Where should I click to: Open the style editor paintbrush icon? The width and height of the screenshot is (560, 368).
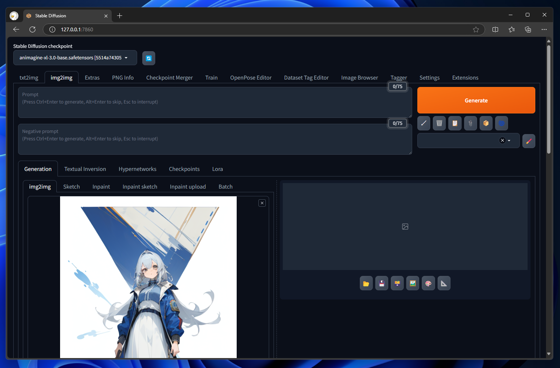pos(529,141)
